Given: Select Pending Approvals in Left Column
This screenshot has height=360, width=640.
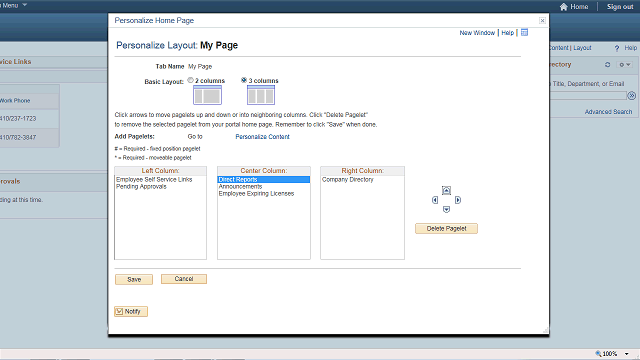Looking at the screenshot, I should [x=141, y=187].
